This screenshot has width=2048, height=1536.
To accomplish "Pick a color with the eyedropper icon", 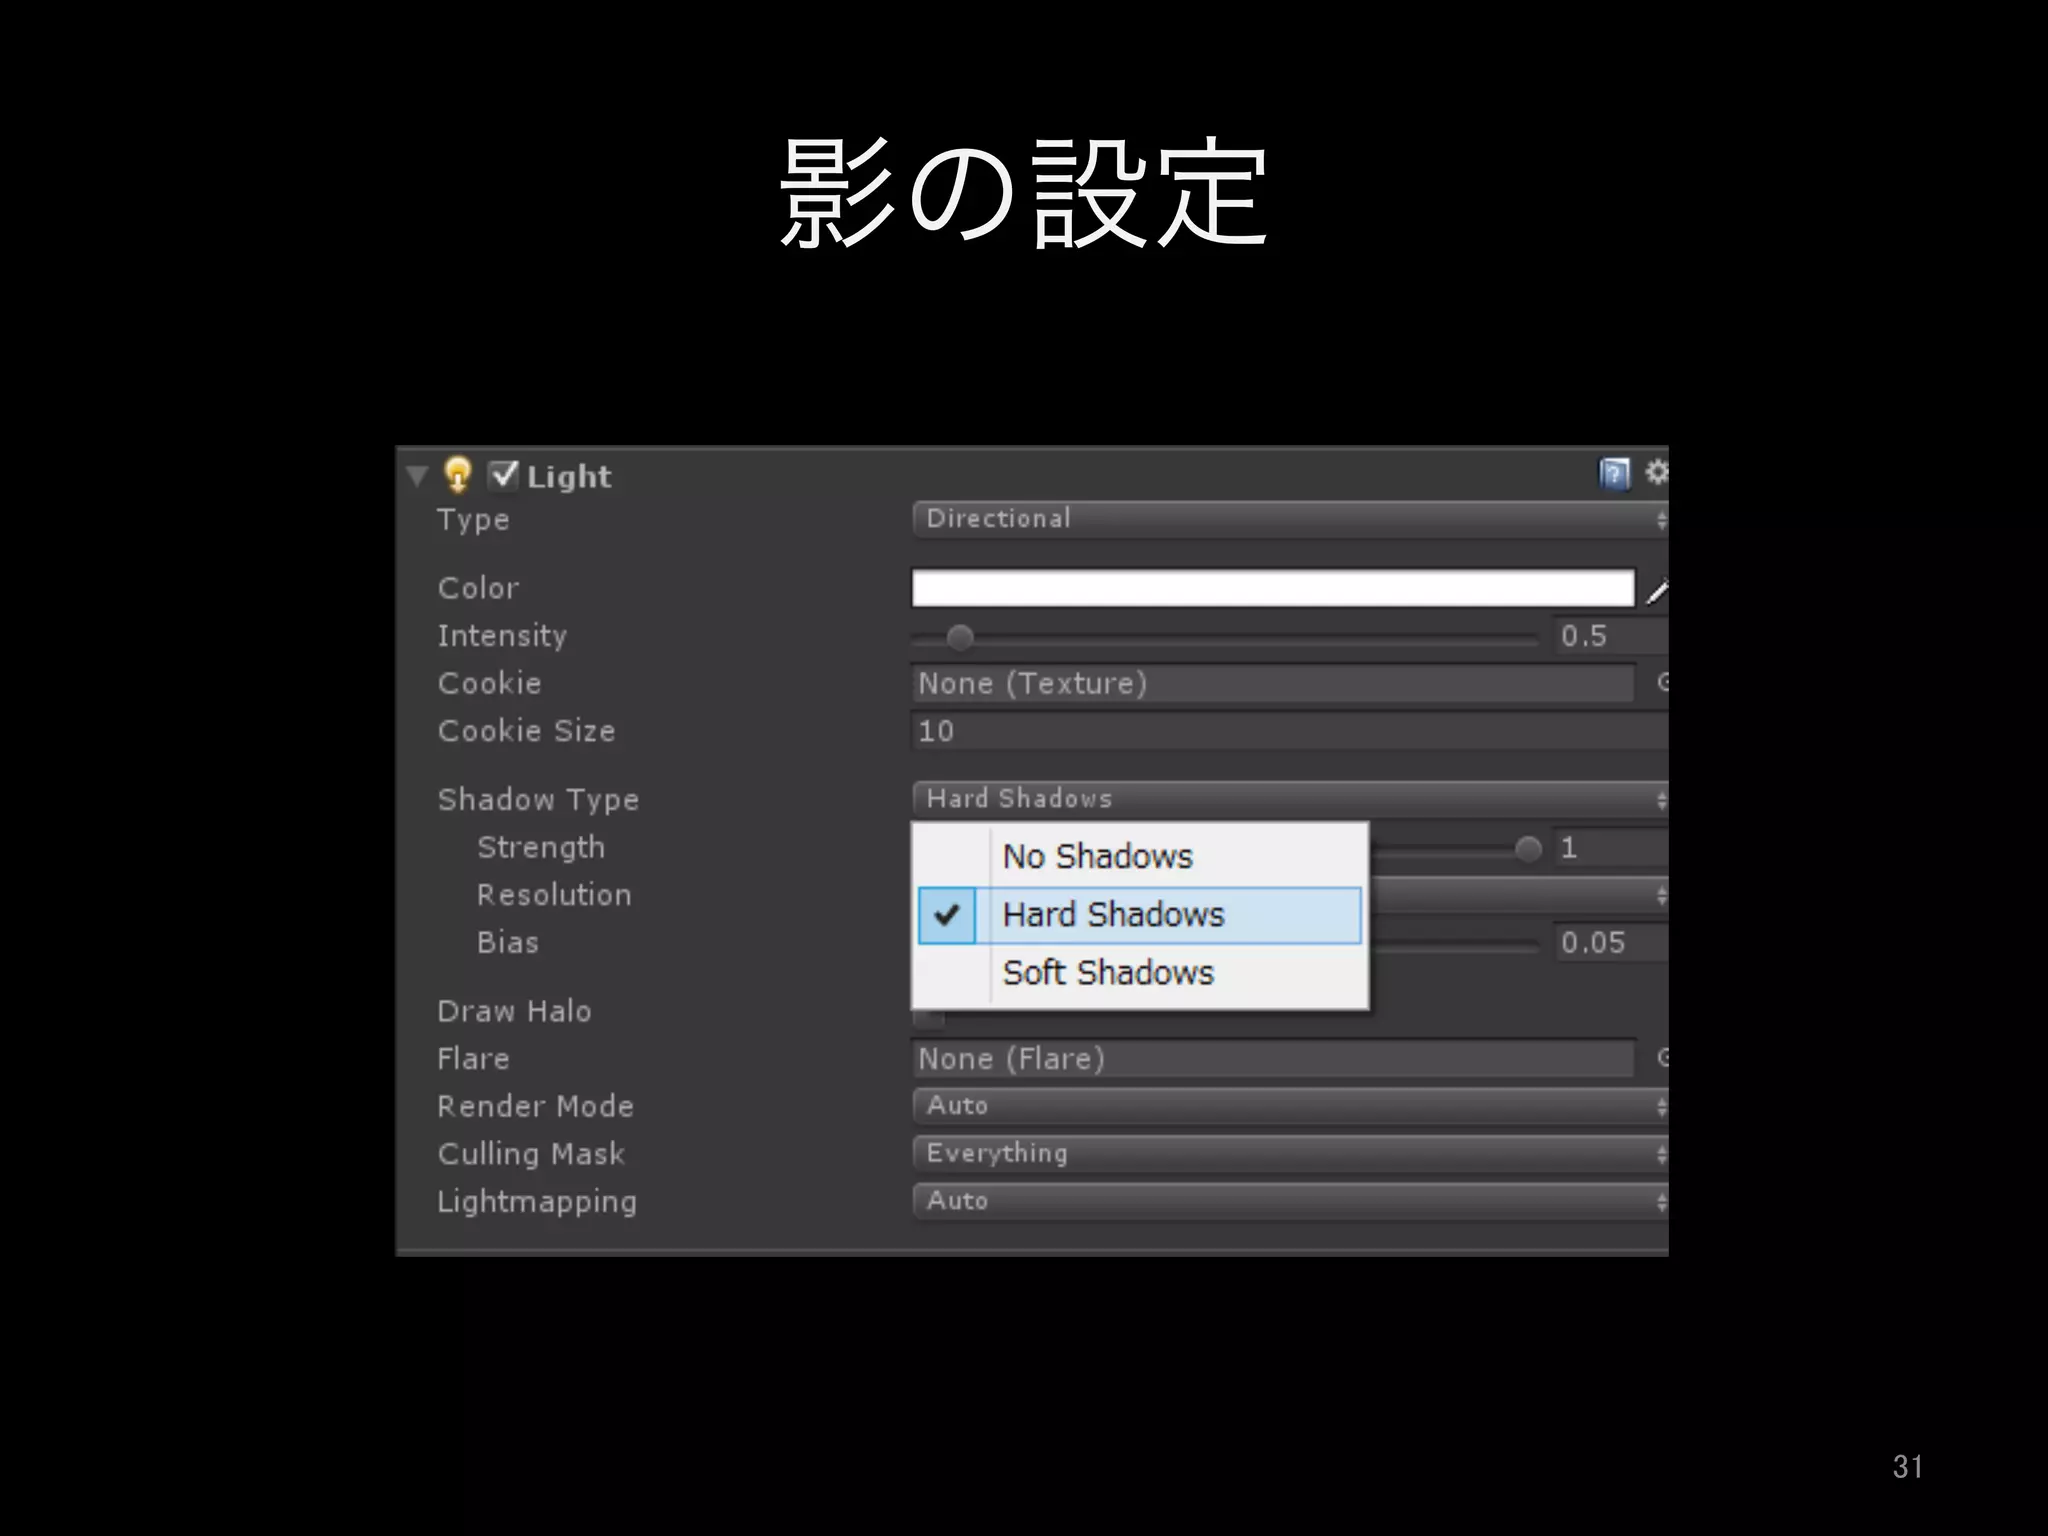I will (x=1657, y=591).
